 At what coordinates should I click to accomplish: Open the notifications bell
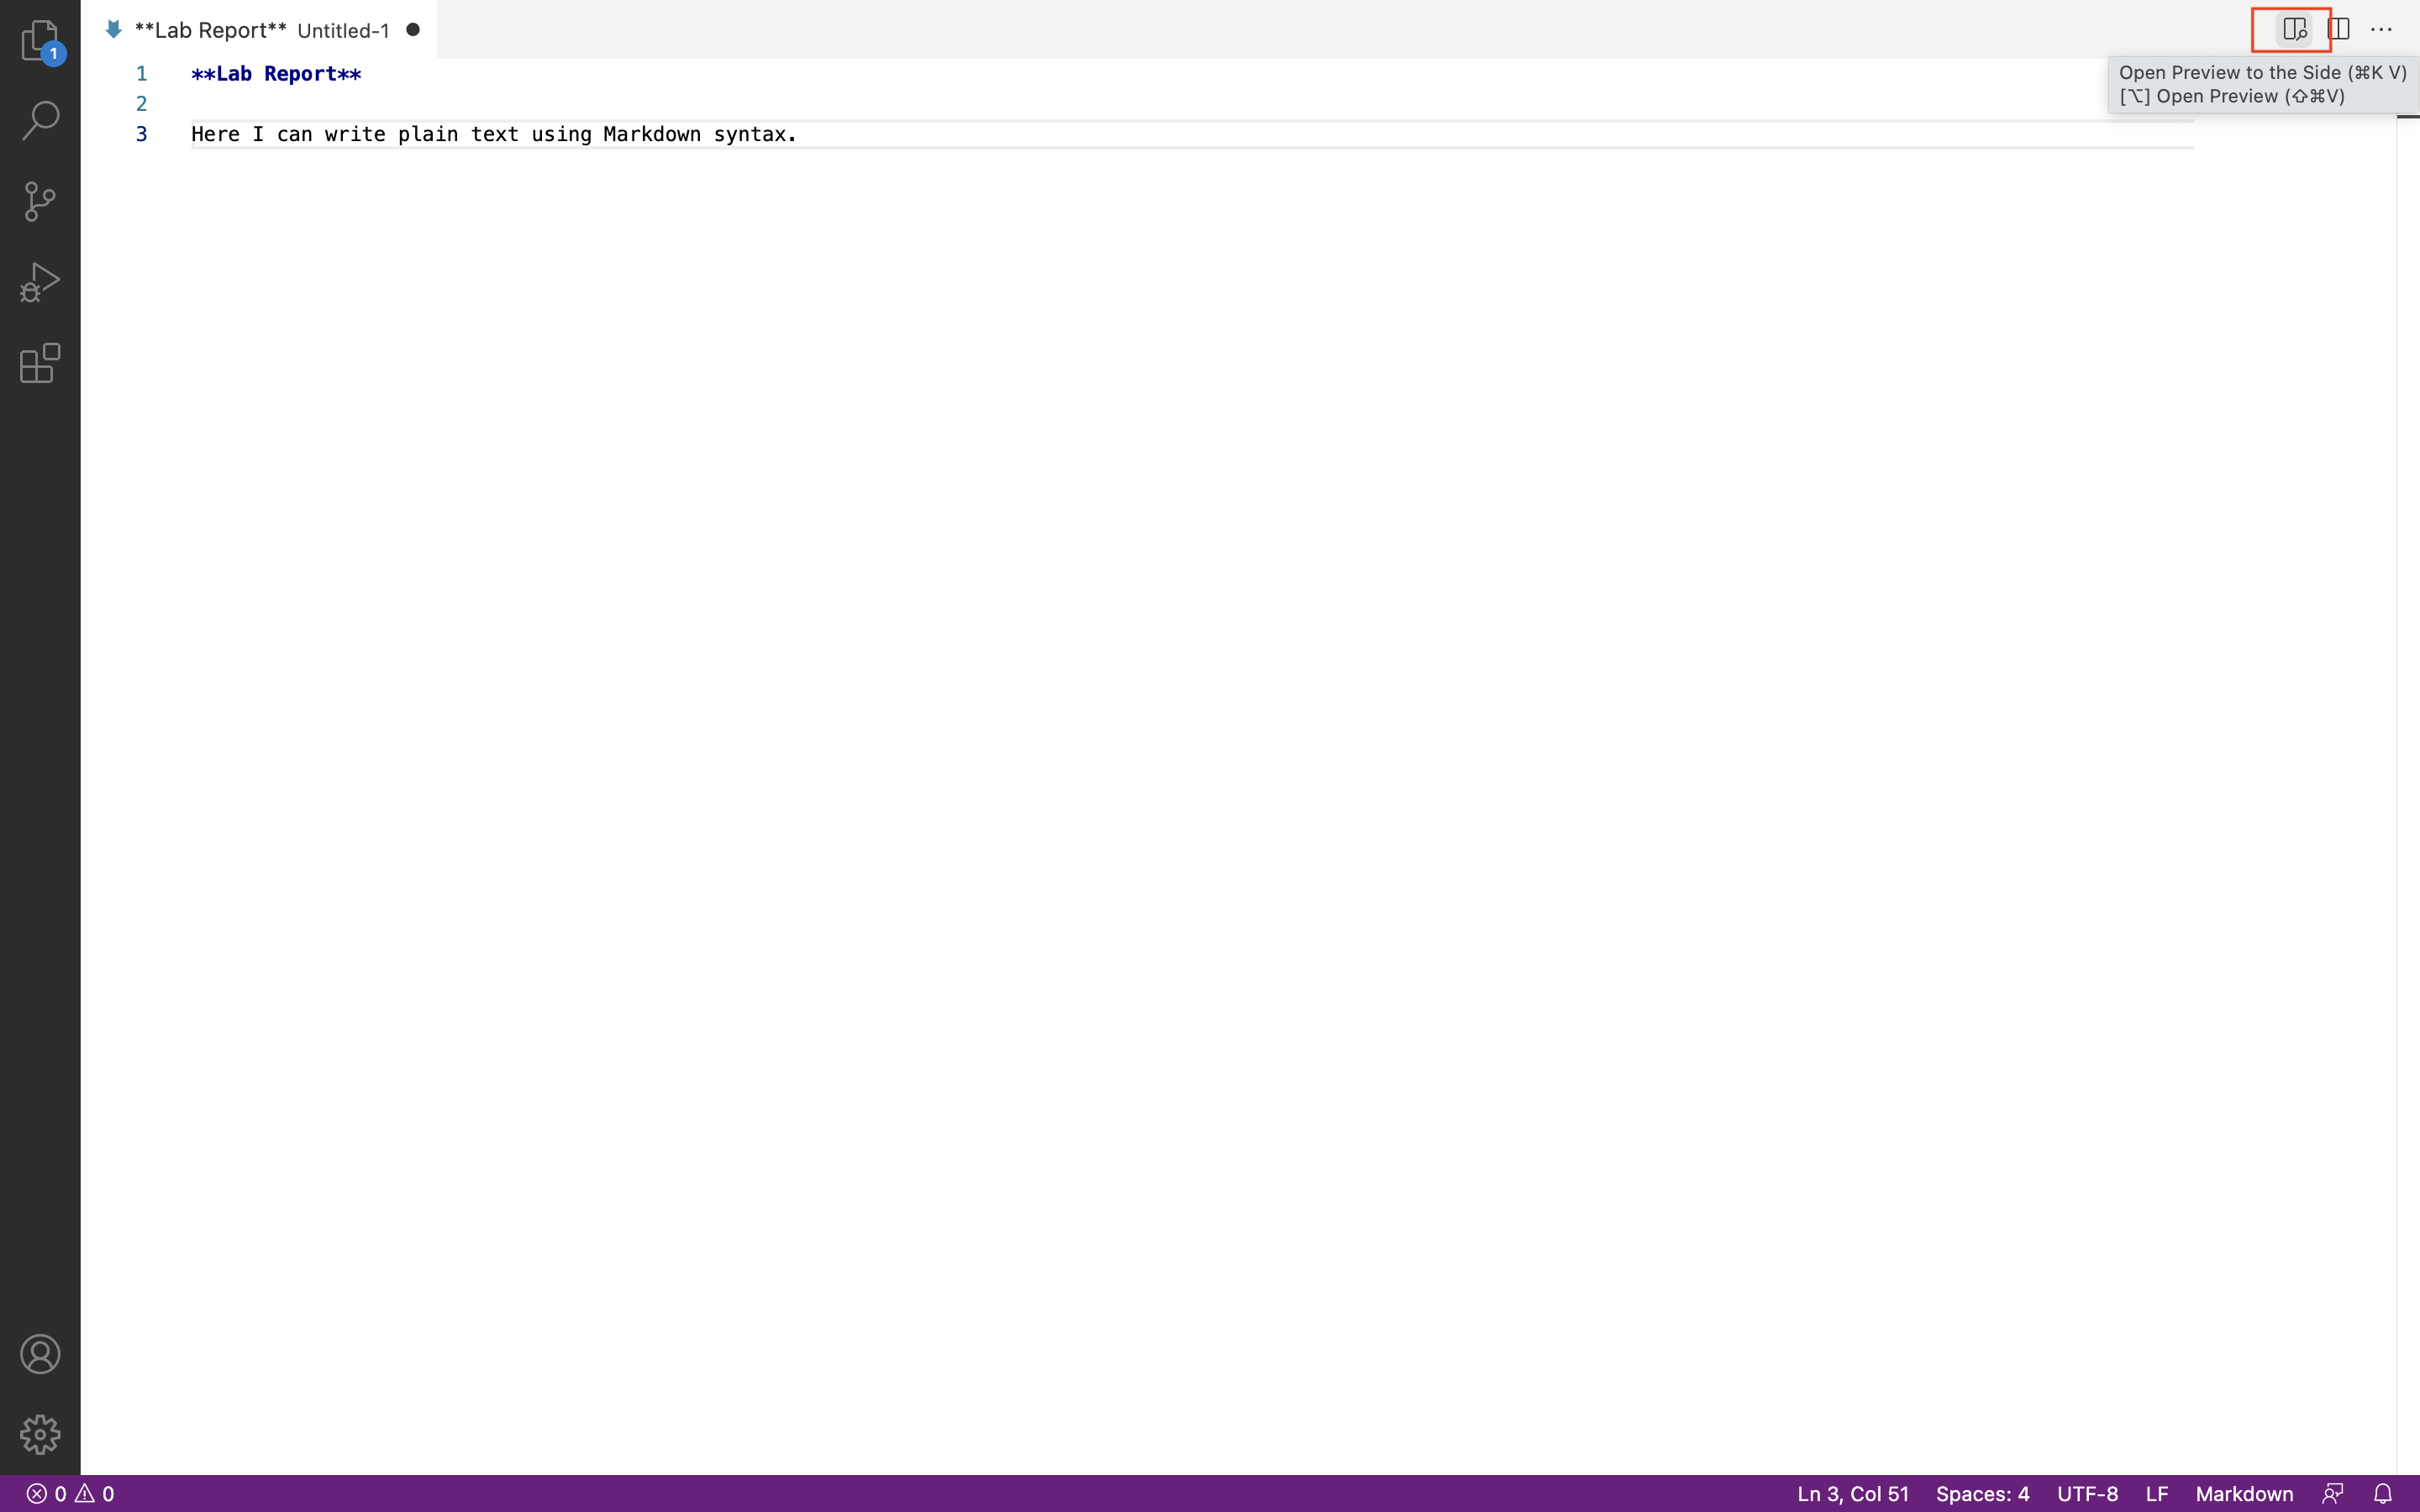2383,1493
